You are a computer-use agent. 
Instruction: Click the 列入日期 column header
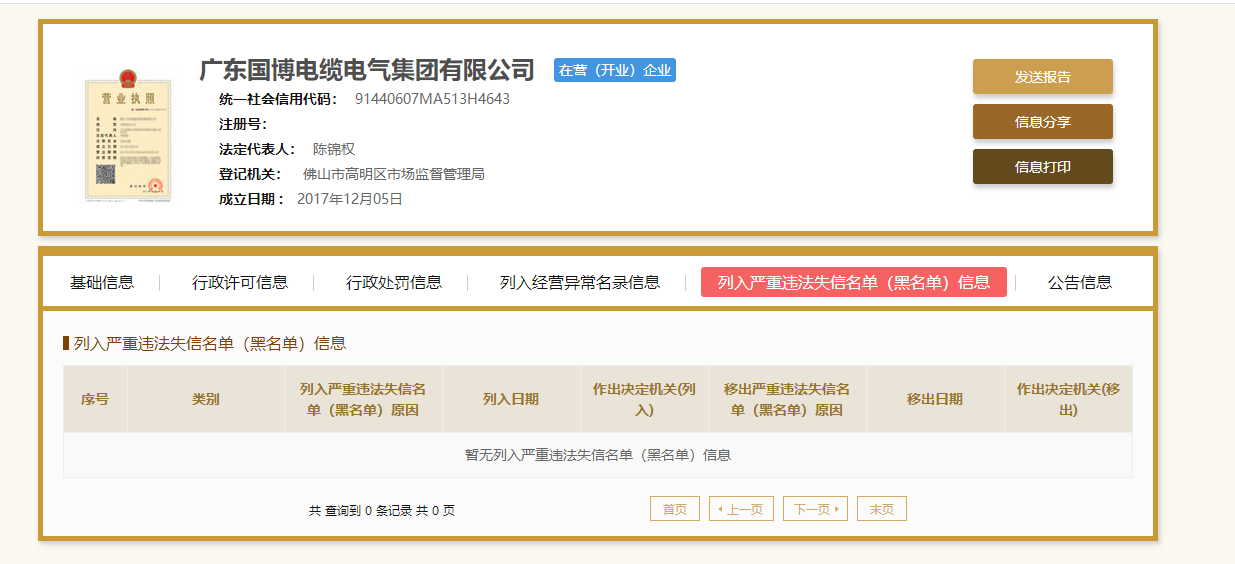(511, 399)
